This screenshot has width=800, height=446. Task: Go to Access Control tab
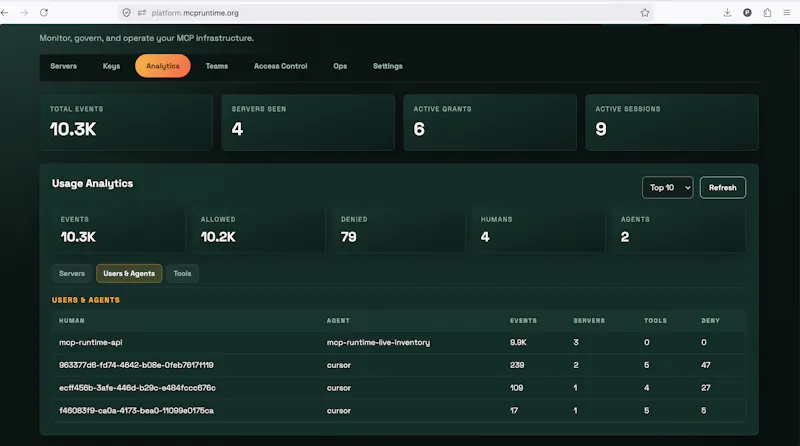pyautogui.click(x=281, y=66)
